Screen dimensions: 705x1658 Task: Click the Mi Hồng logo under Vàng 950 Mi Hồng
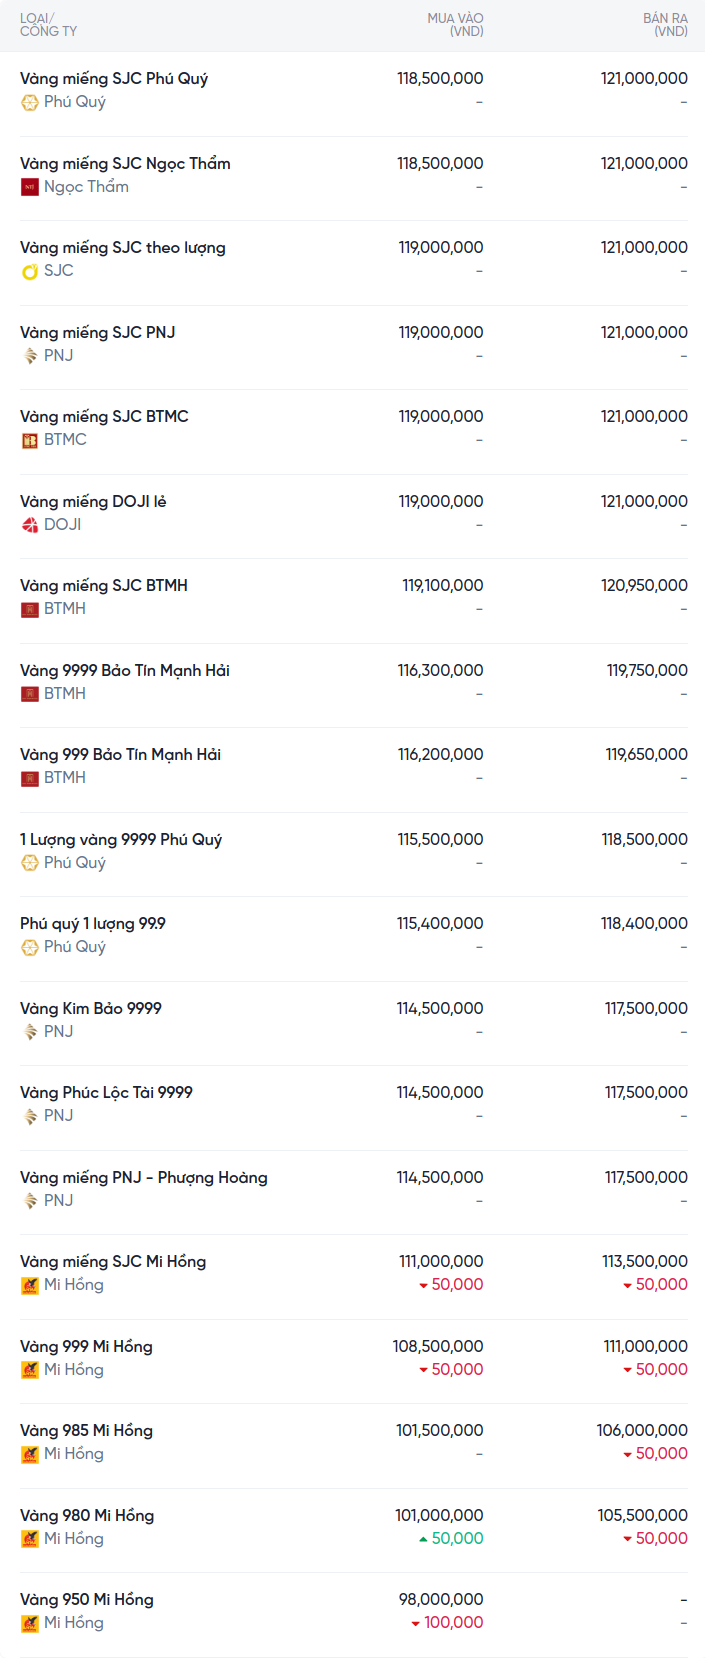click(30, 1623)
